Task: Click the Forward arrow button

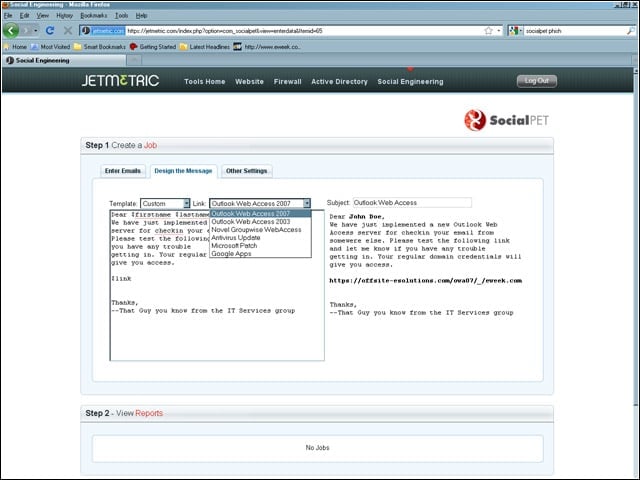Action: [x=27, y=31]
